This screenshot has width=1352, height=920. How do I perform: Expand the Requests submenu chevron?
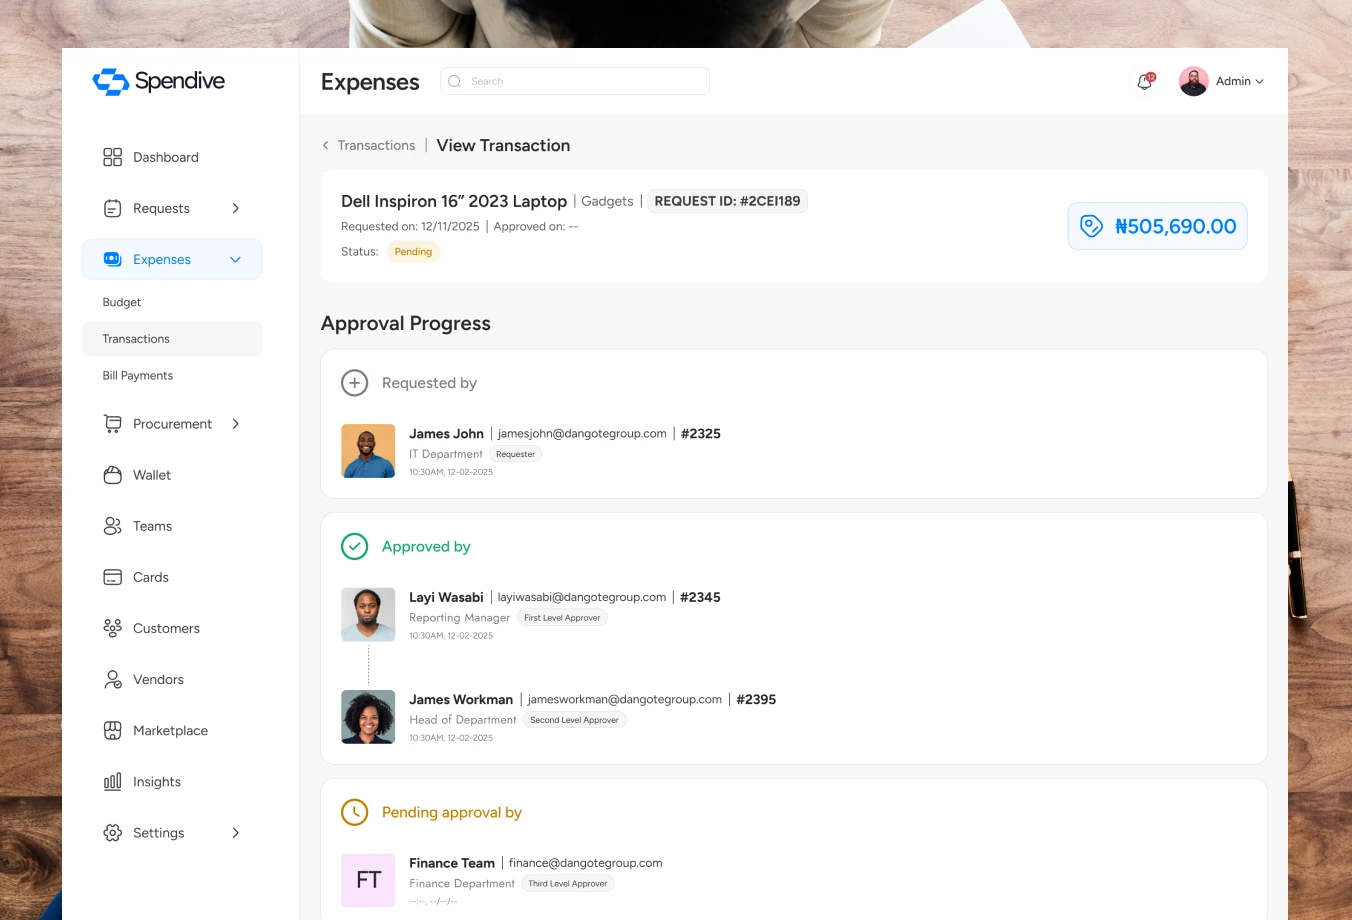click(236, 208)
